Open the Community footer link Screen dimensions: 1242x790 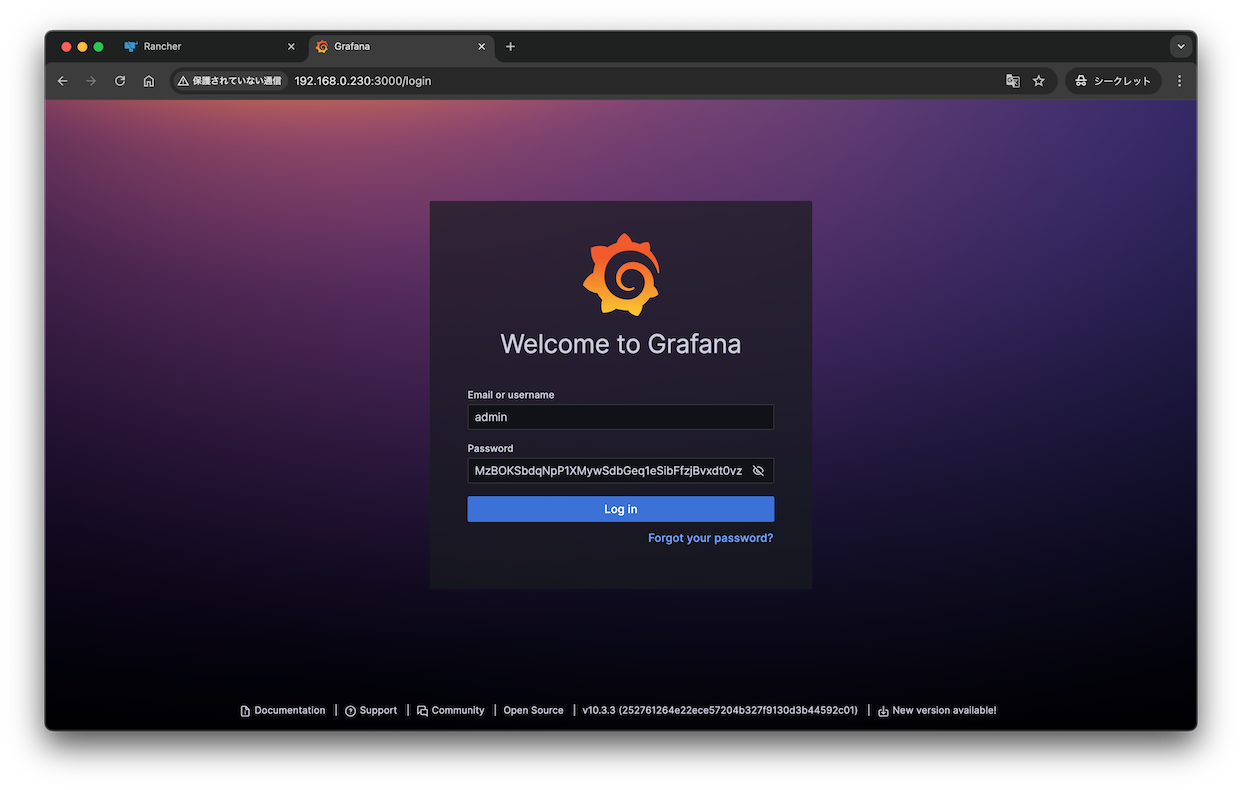point(451,711)
